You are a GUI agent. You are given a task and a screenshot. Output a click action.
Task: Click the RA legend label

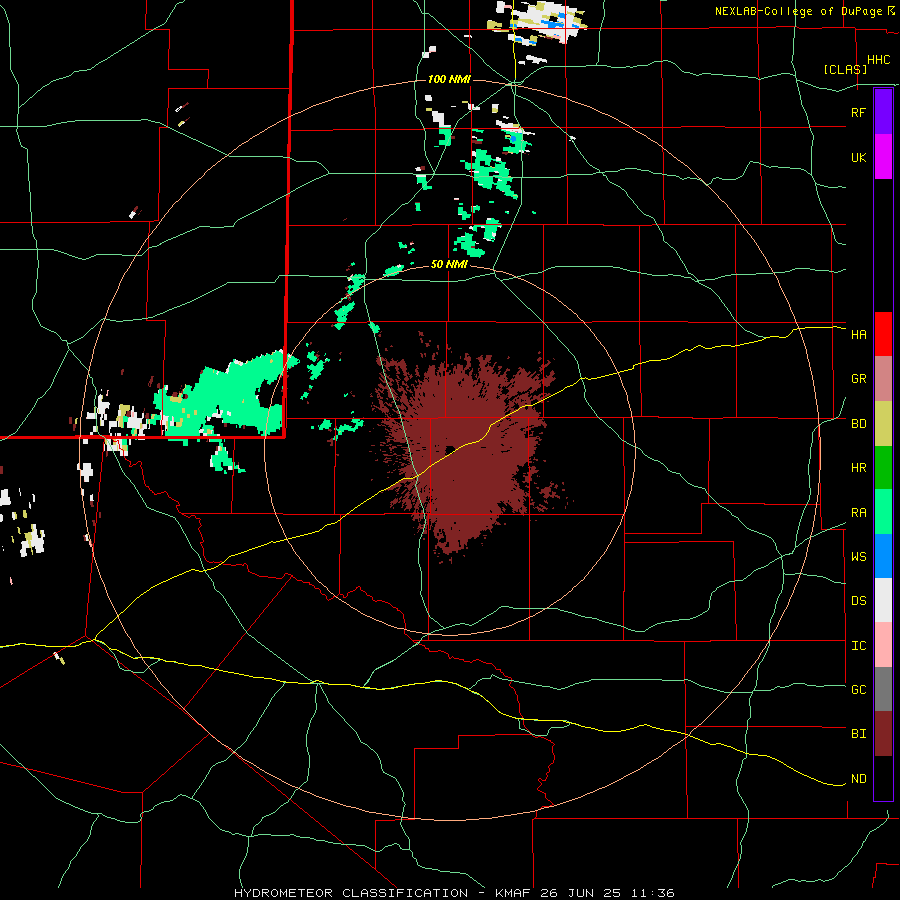[858, 513]
